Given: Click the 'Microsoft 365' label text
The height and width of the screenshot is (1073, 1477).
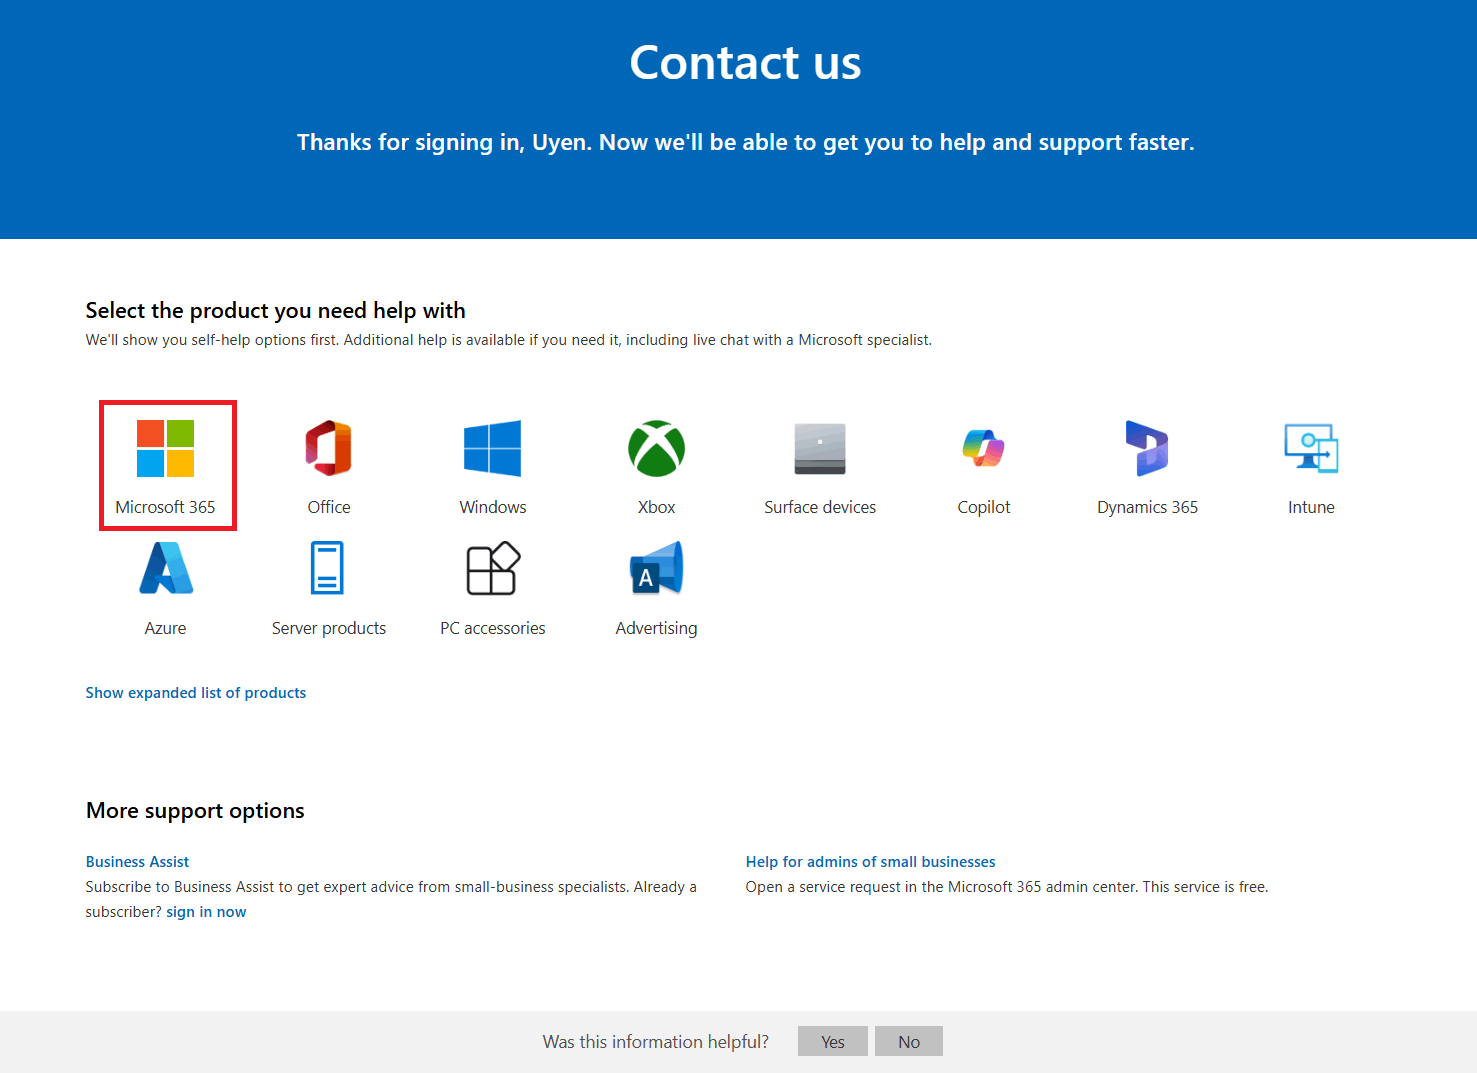Looking at the screenshot, I should [x=165, y=507].
